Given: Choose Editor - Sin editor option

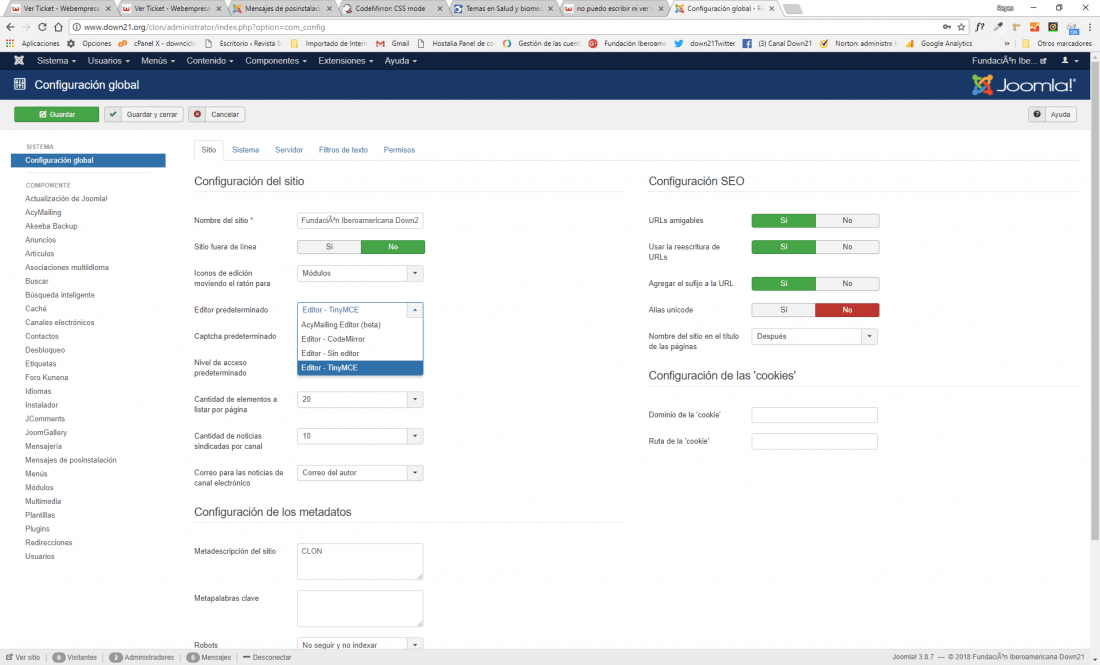Looking at the screenshot, I should 360,354.
